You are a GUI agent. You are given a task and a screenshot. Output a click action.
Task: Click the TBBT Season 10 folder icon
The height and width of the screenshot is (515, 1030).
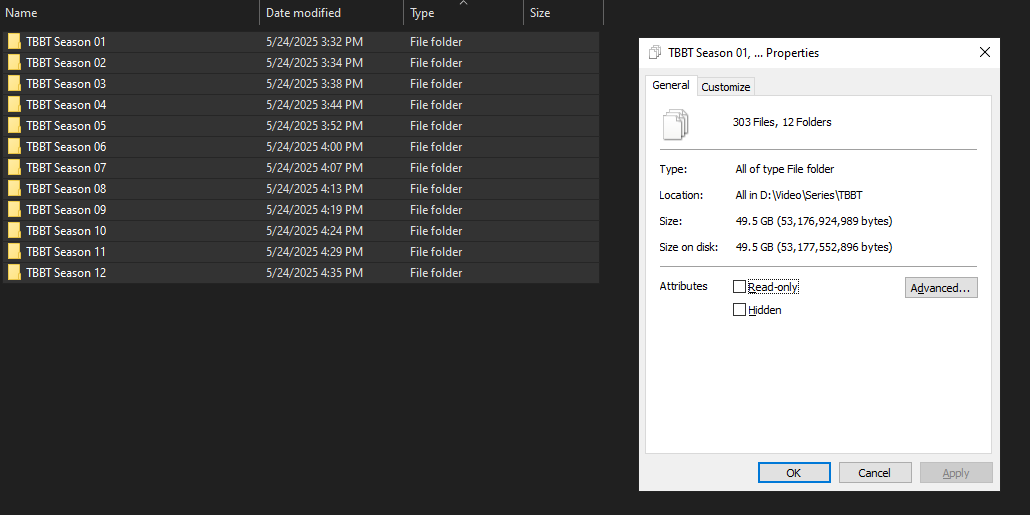(x=14, y=231)
